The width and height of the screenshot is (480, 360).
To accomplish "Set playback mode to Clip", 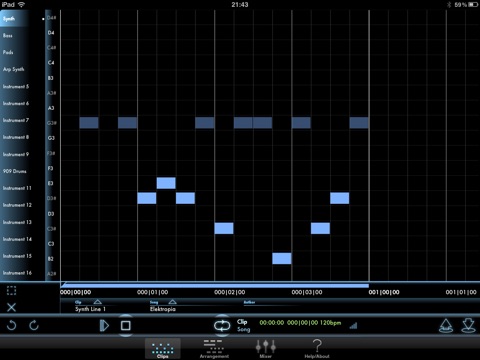I will click(x=242, y=322).
